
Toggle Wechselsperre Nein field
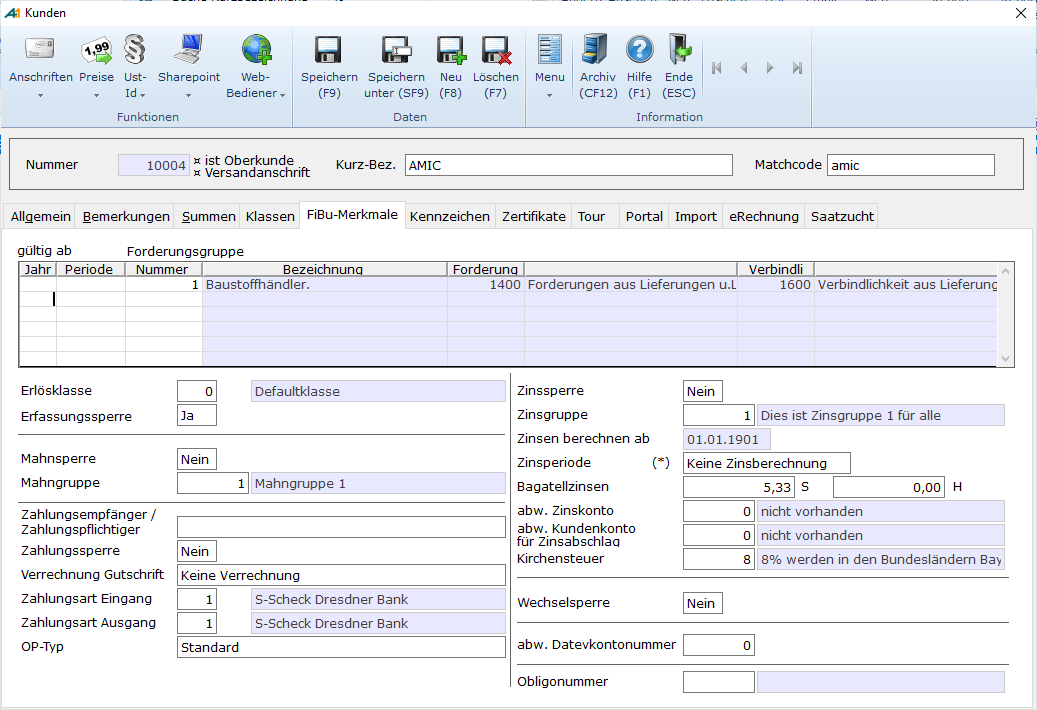point(702,604)
